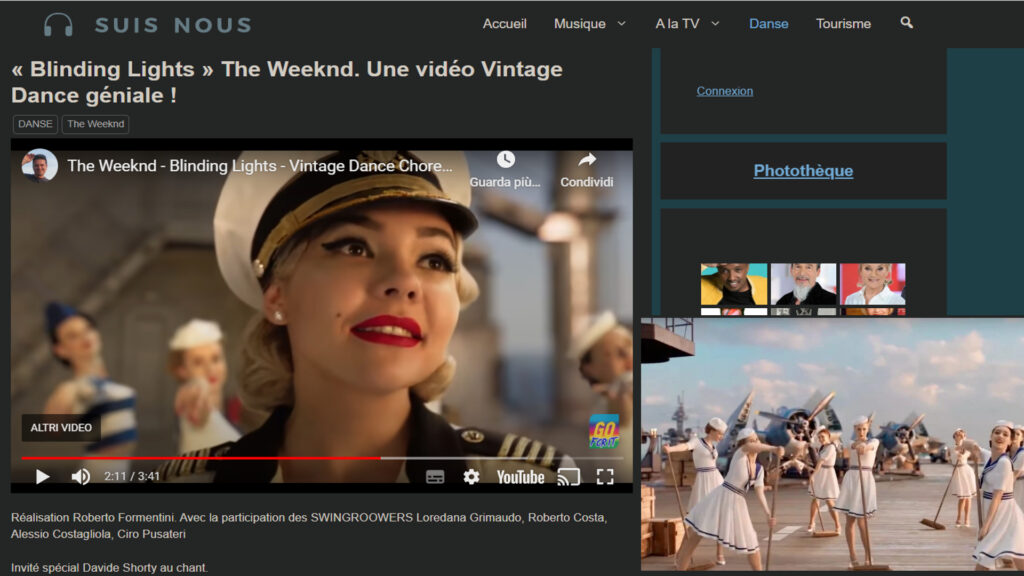Click the Condividi share arrow icon
This screenshot has width=1024, height=576.
[x=587, y=159]
